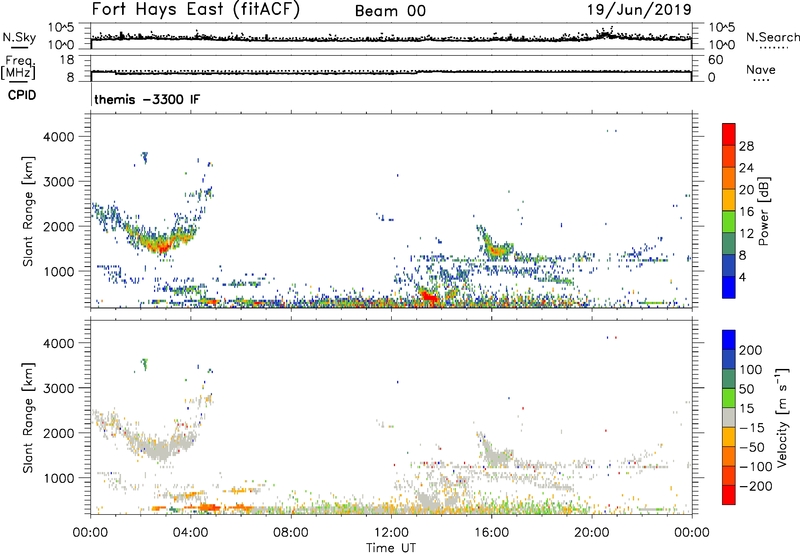Click the 'Time UT' axis title
The width and height of the screenshot is (800, 554).
coord(391,547)
